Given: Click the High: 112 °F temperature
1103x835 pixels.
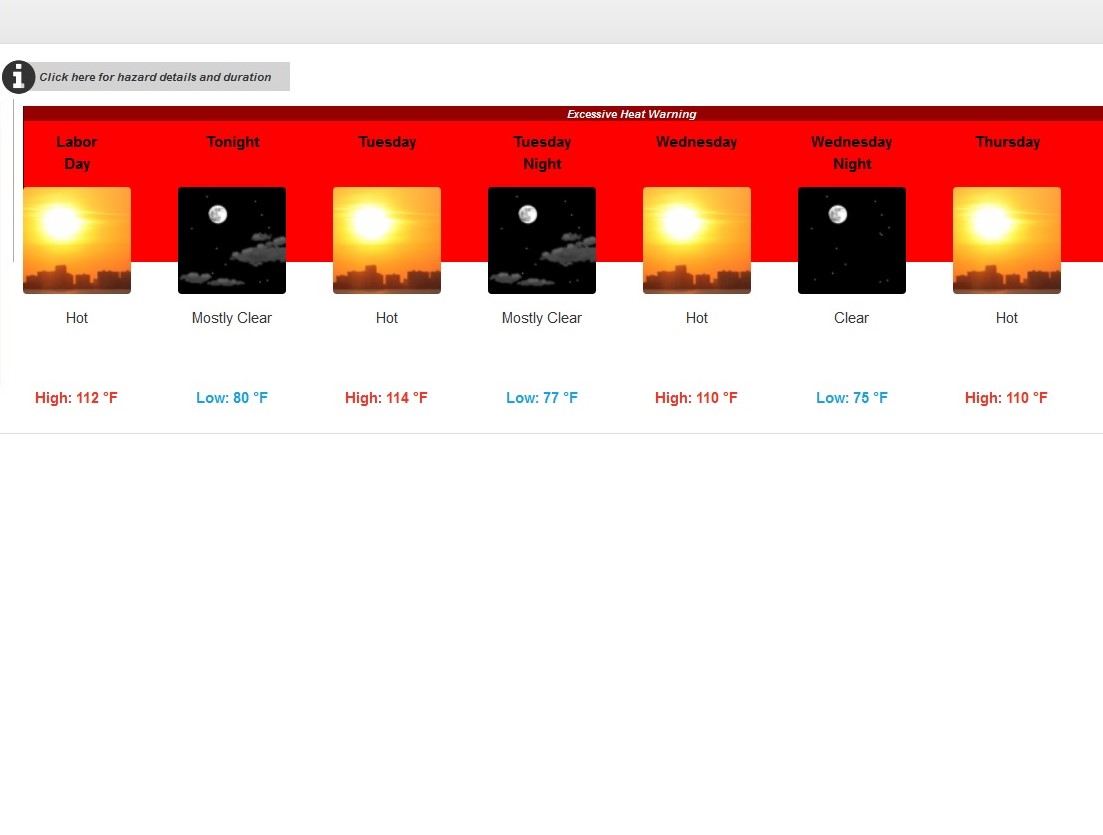Looking at the screenshot, I should coord(77,398).
